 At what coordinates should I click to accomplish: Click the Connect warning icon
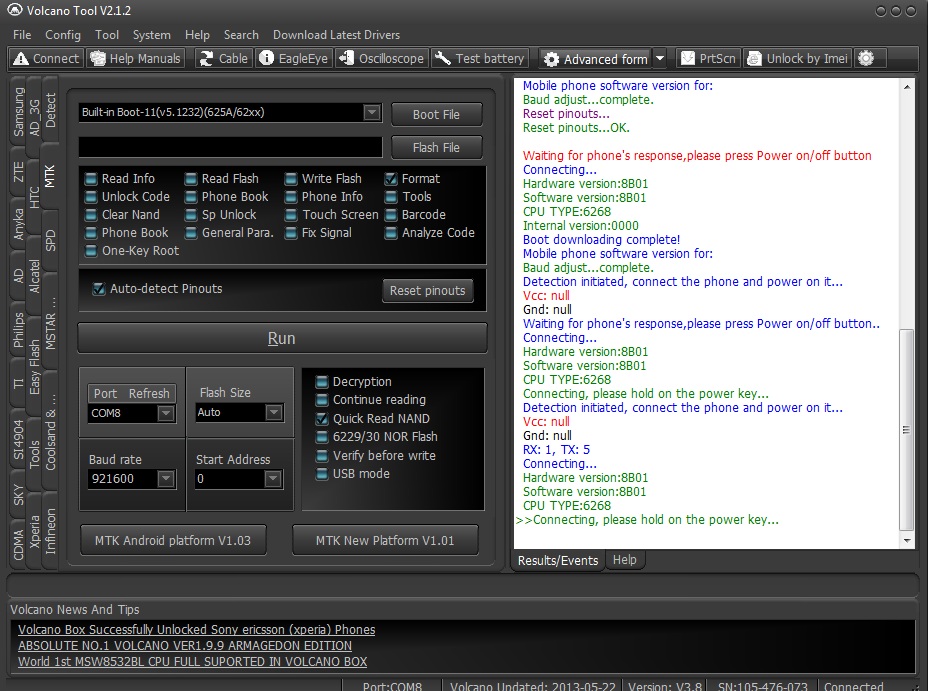21,59
